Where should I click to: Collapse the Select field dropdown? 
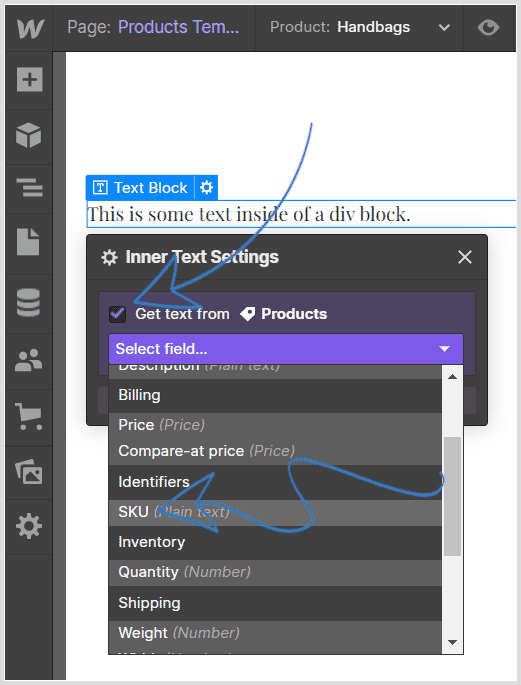tap(286, 349)
